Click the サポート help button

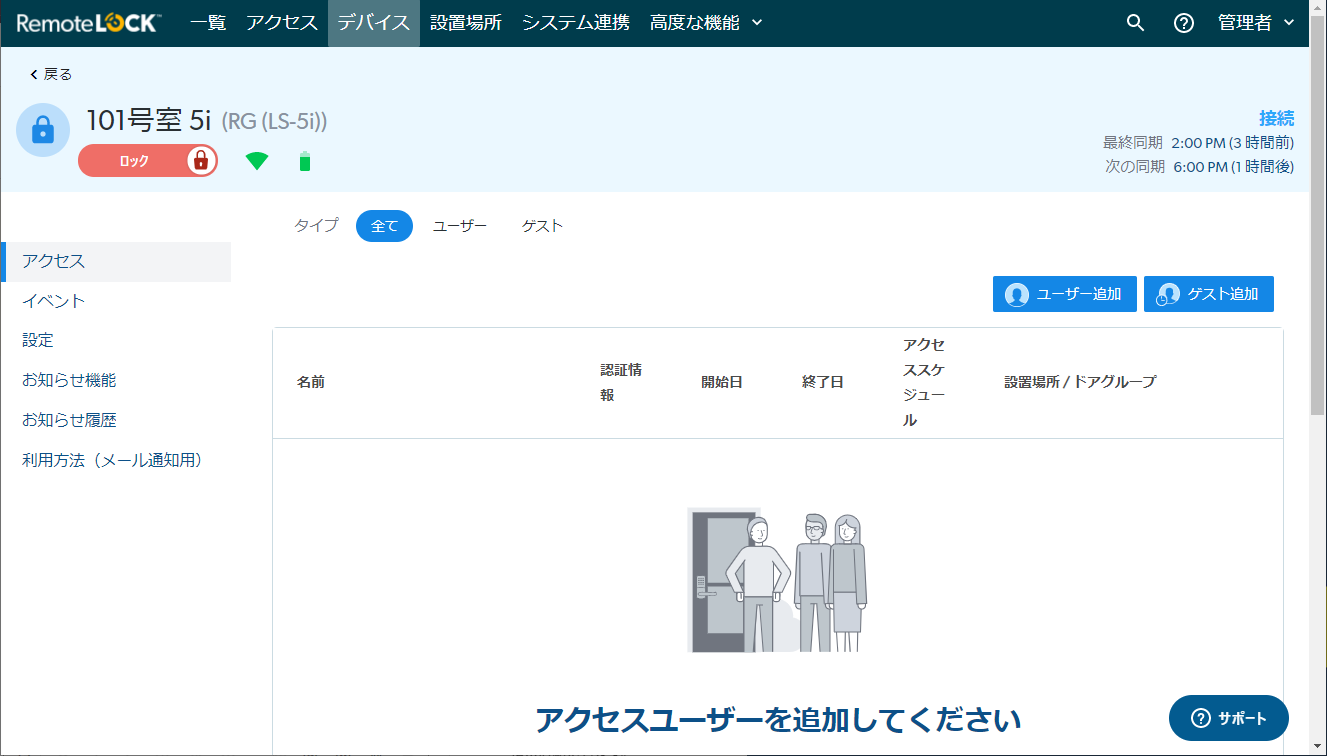pos(1229,718)
